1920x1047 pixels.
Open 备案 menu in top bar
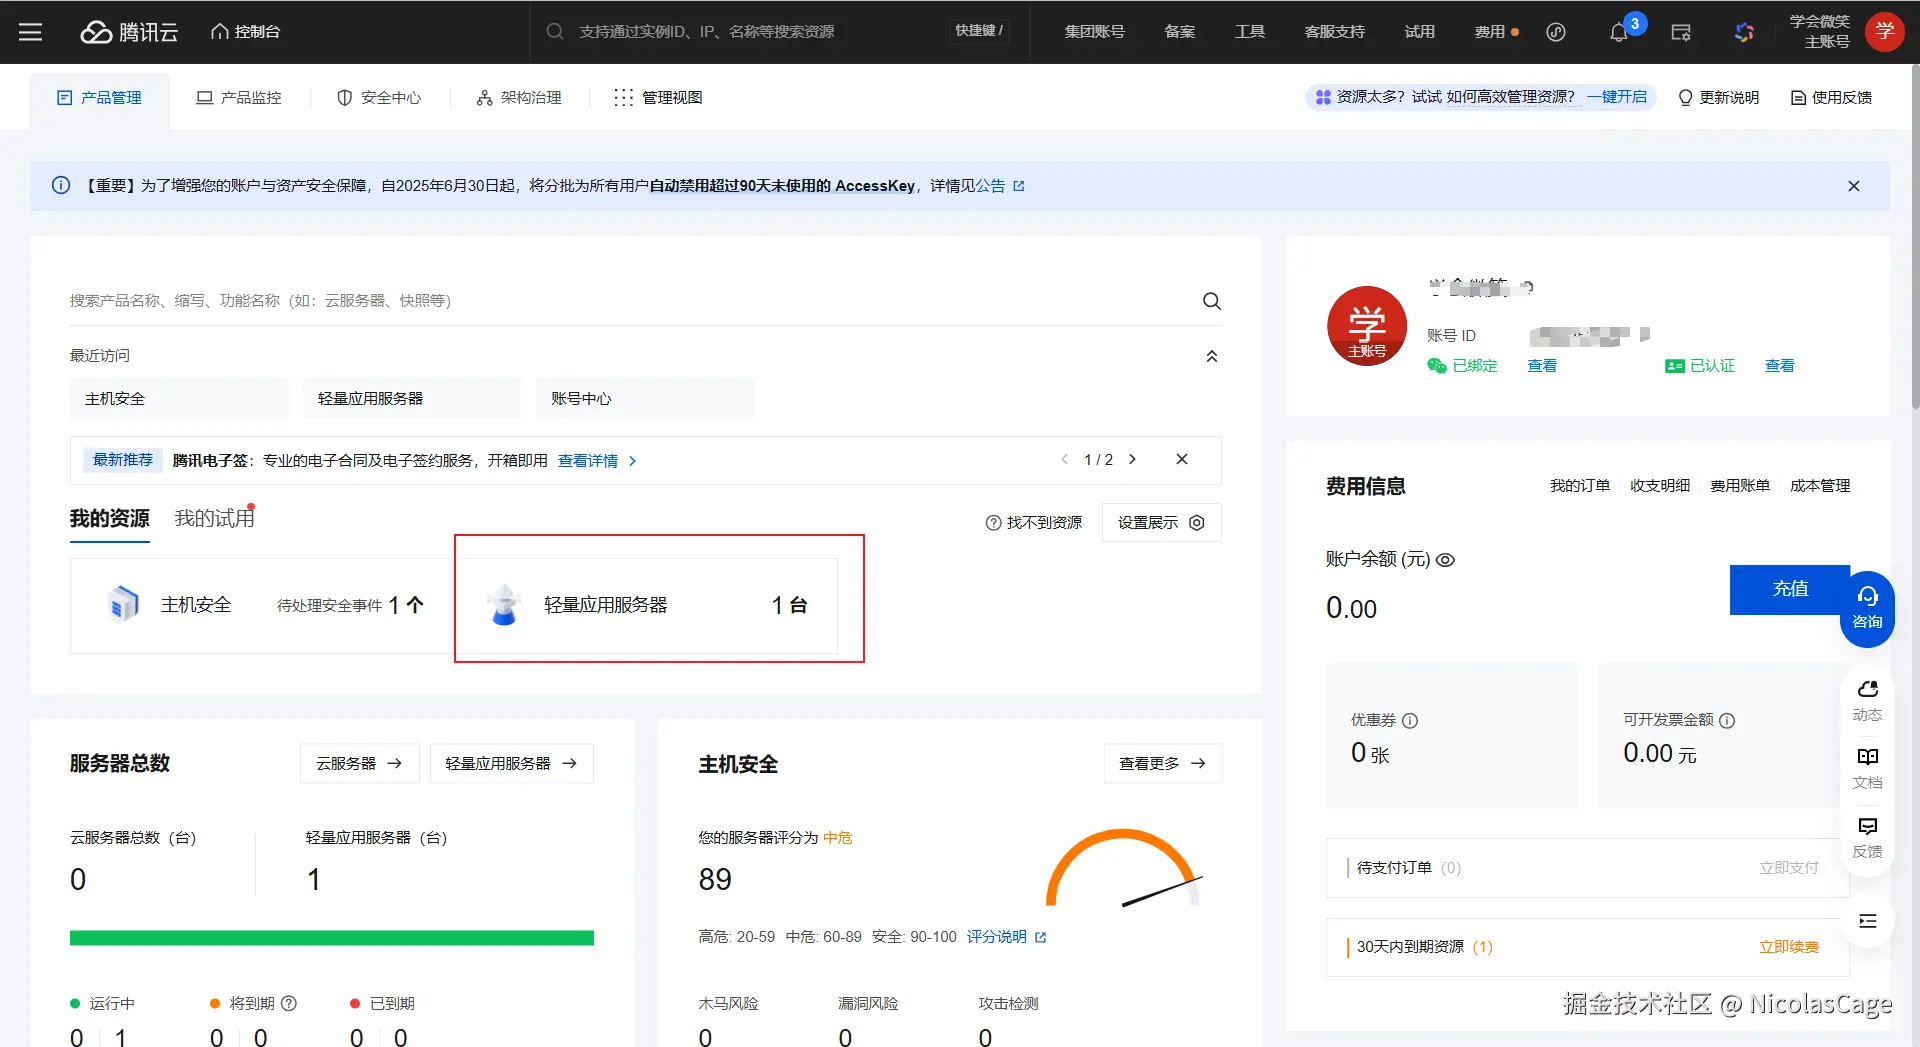tap(1180, 32)
